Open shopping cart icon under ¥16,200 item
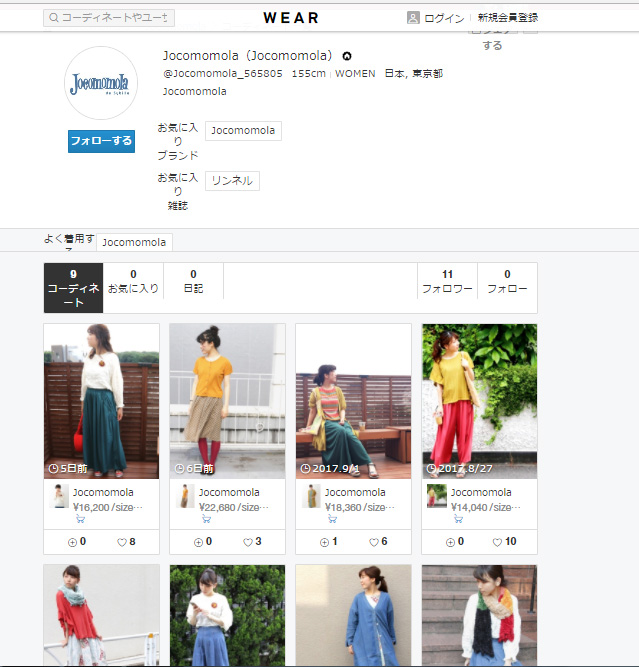This screenshot has height=667, width=639. [80, 519]
